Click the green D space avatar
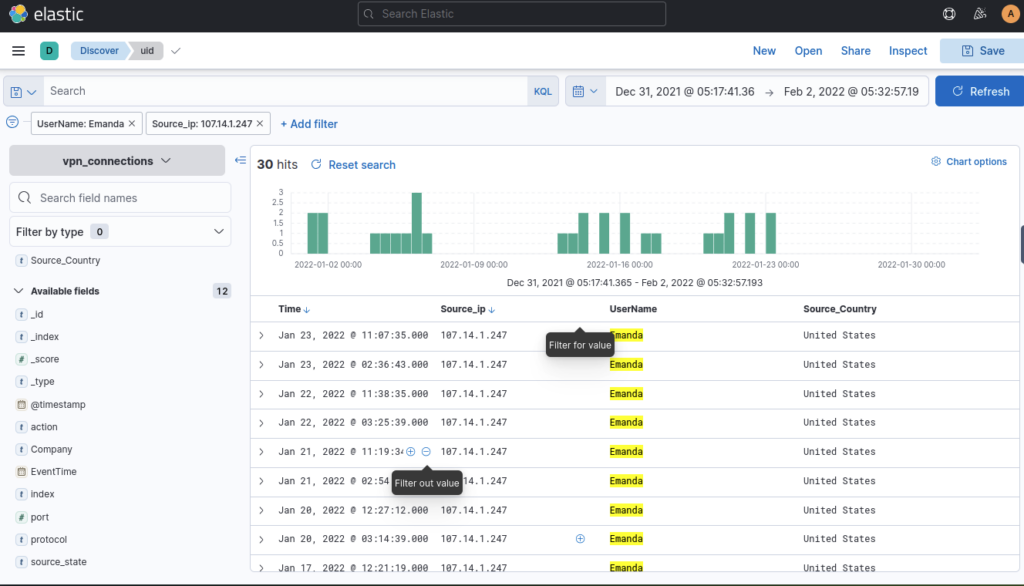1024x586 pixels. 49,50
